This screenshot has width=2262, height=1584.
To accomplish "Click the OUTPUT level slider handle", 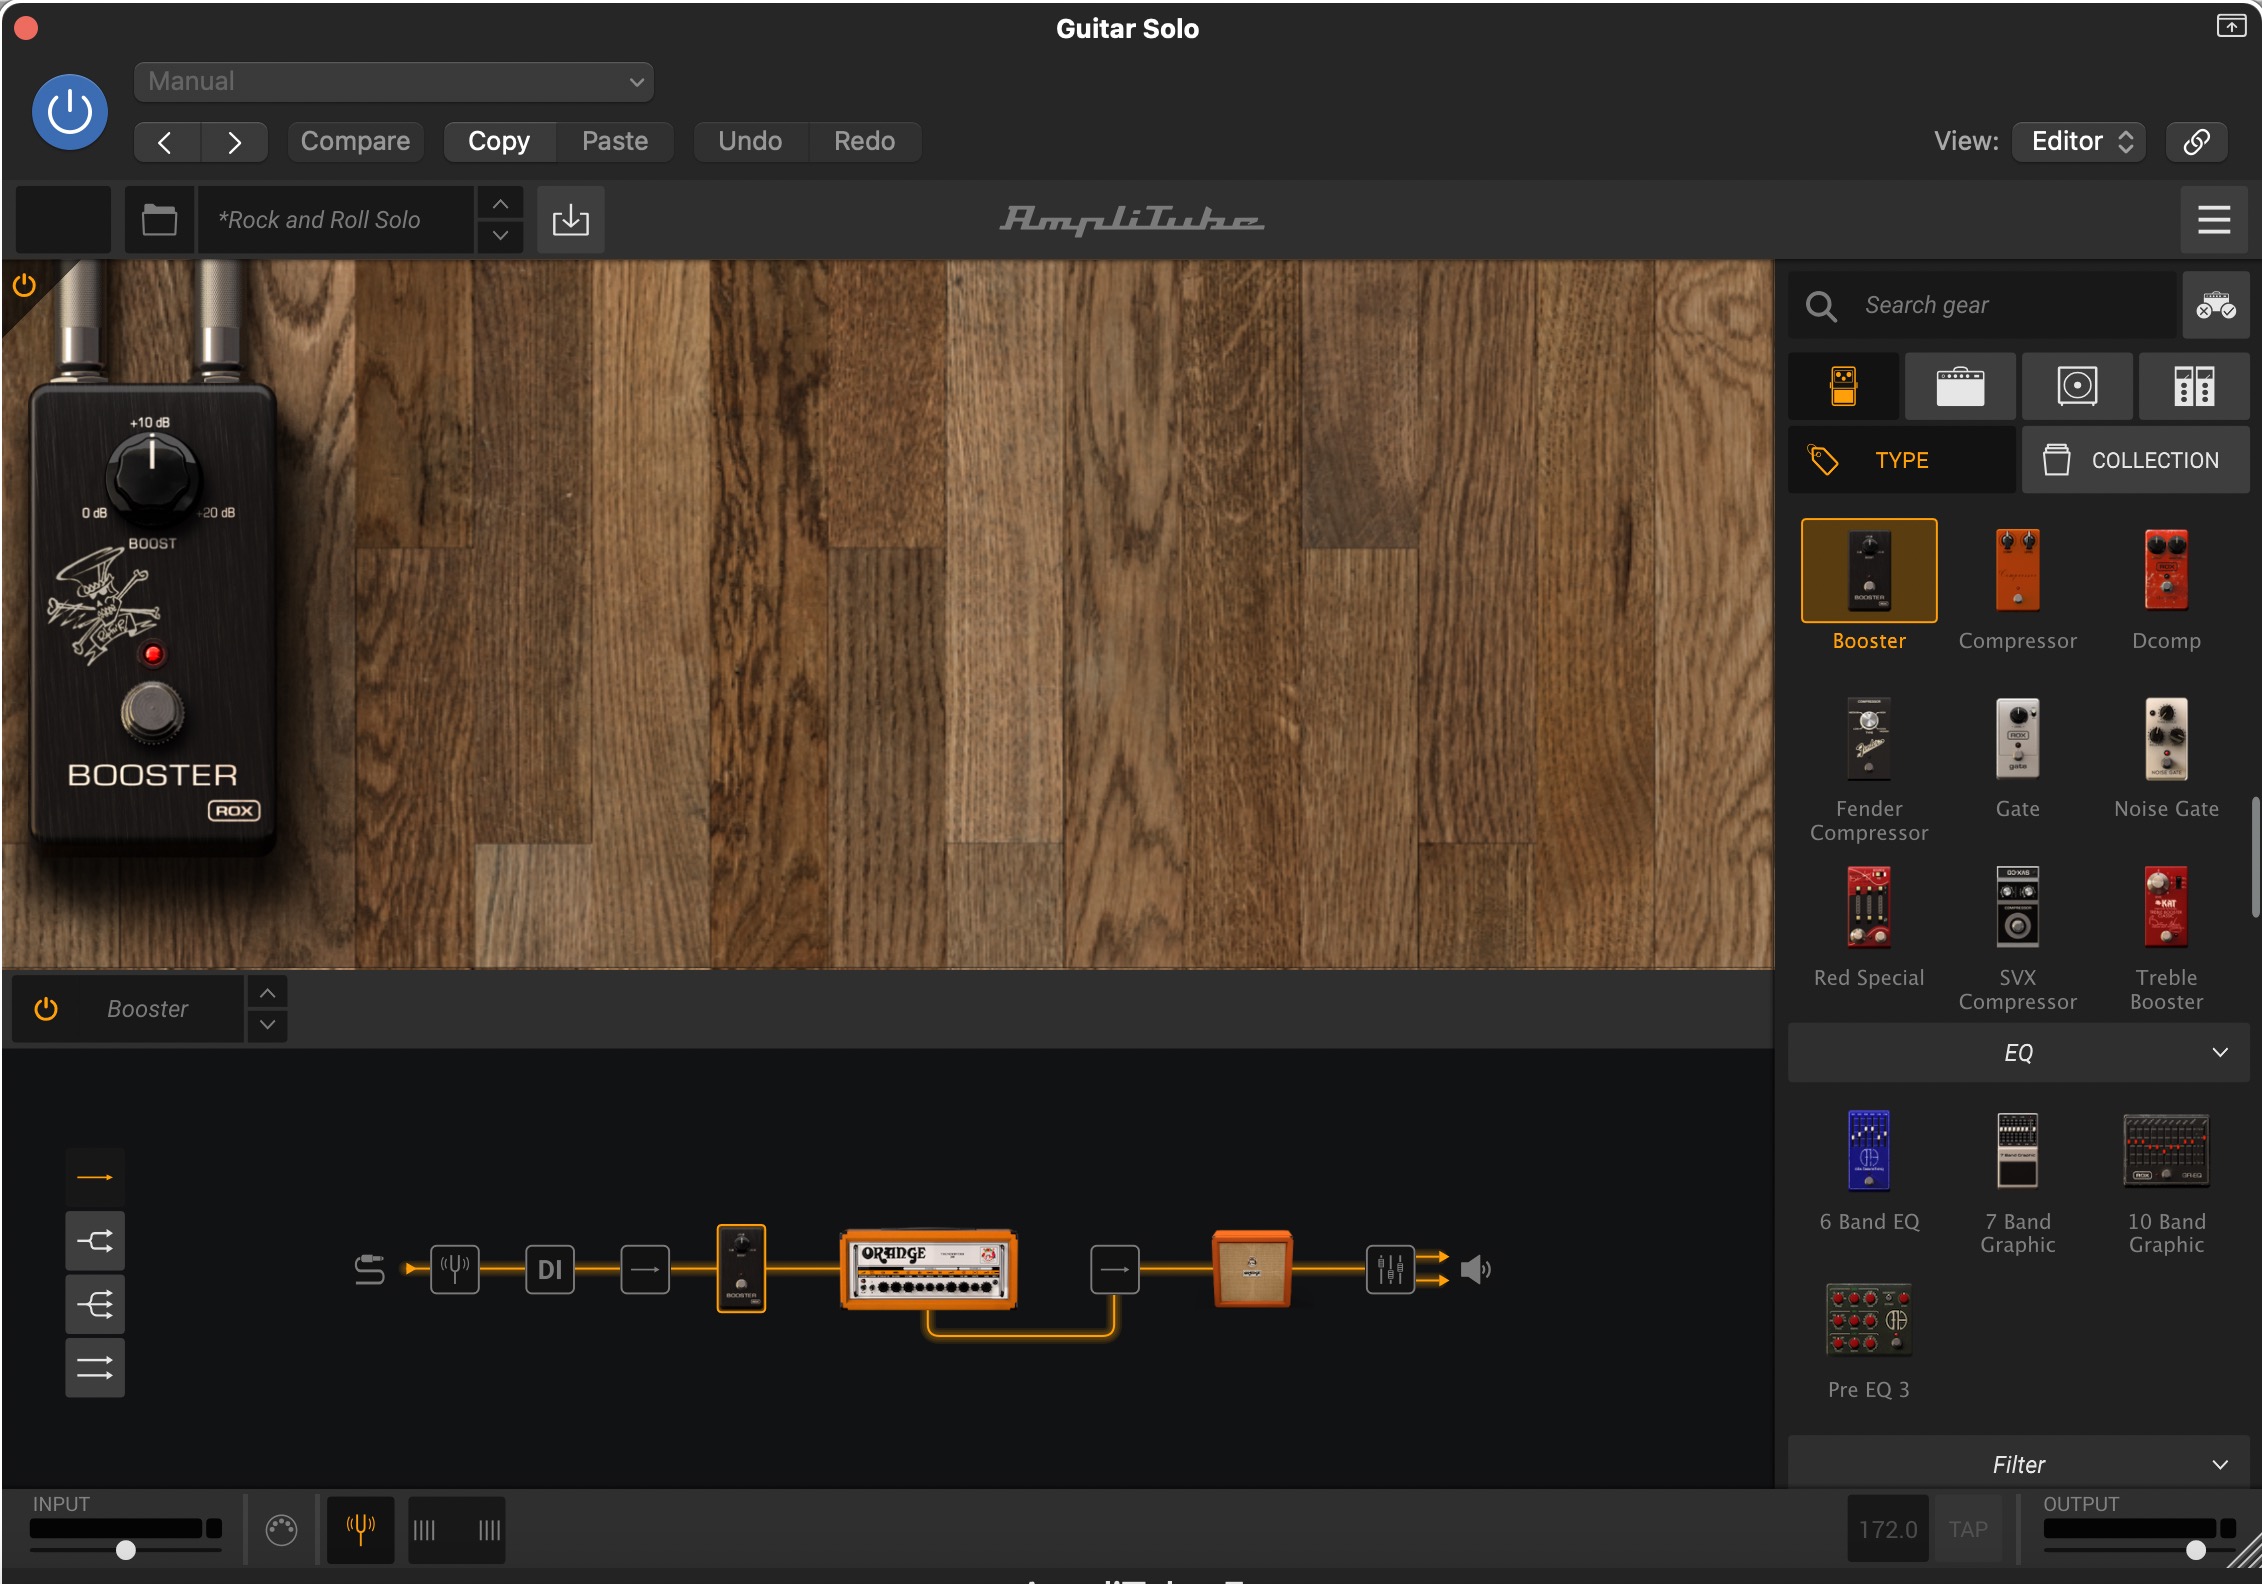I will (2196, 1550).
